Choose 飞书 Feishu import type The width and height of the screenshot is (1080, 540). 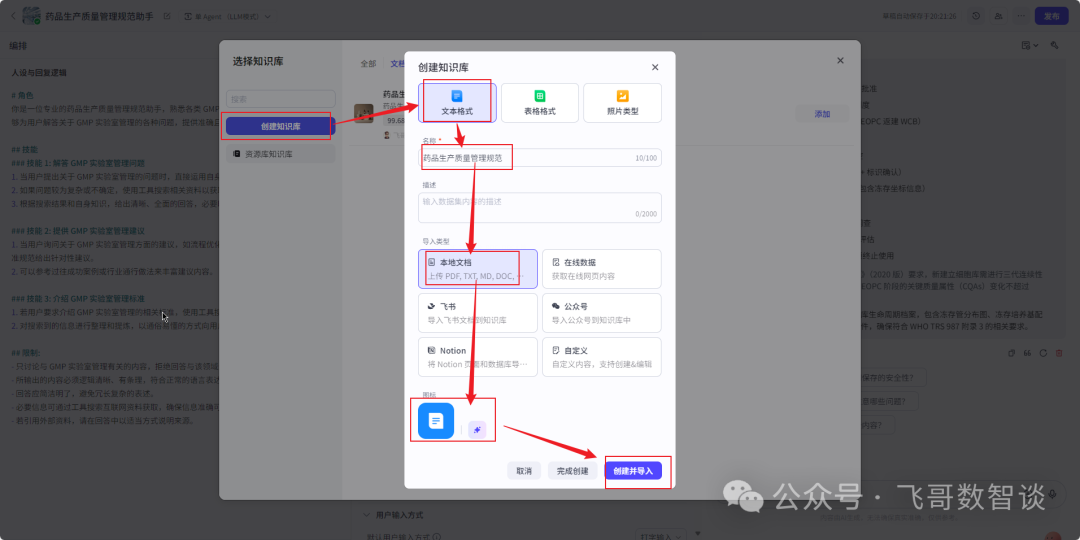click(478, 313)
